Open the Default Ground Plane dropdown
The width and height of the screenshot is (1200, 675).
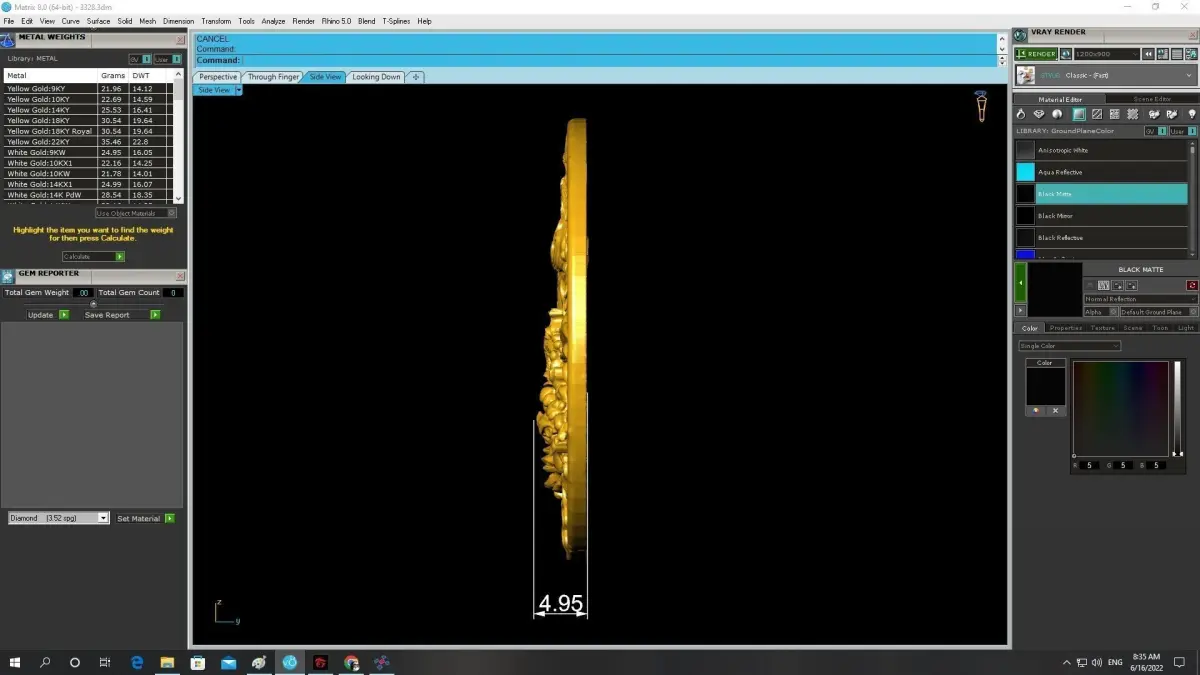(1158, 312)
